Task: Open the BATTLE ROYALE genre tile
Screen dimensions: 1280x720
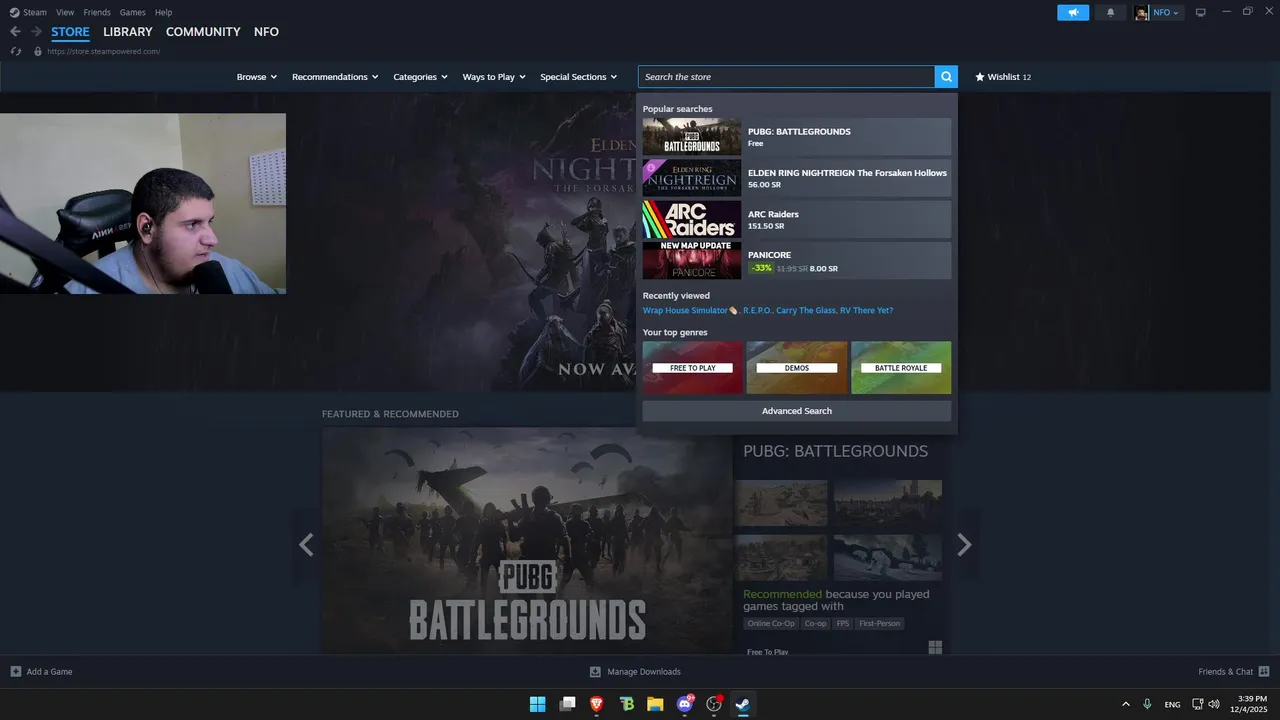Action: (901, 368)
